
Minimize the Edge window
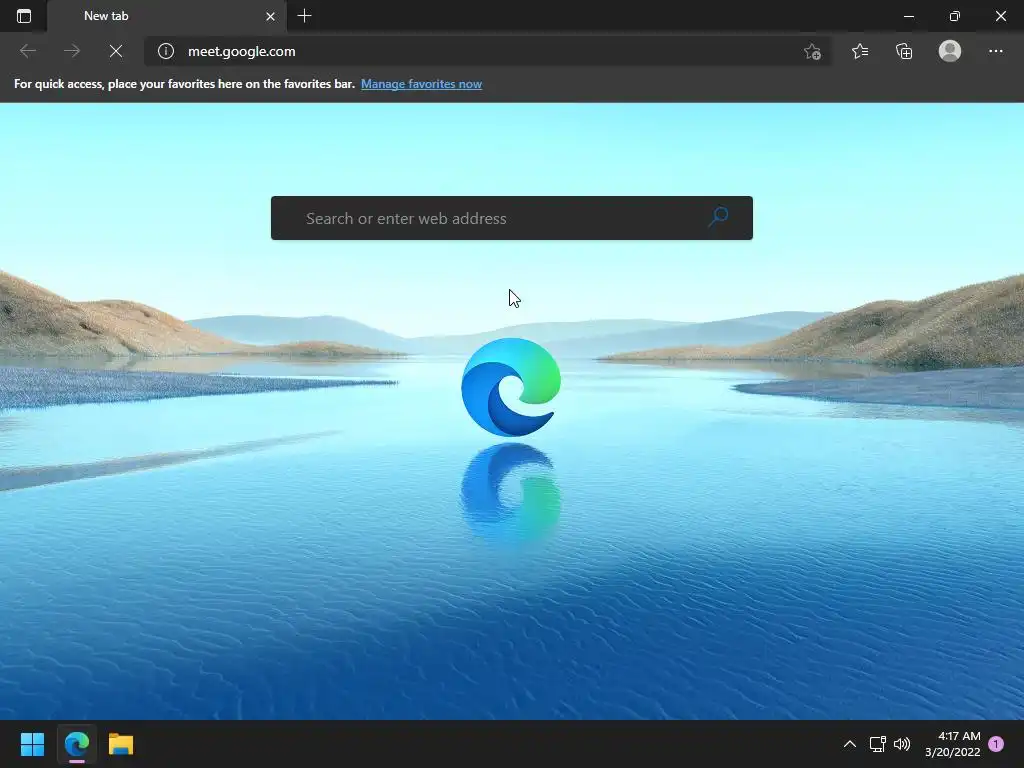(x=908, y=16)
